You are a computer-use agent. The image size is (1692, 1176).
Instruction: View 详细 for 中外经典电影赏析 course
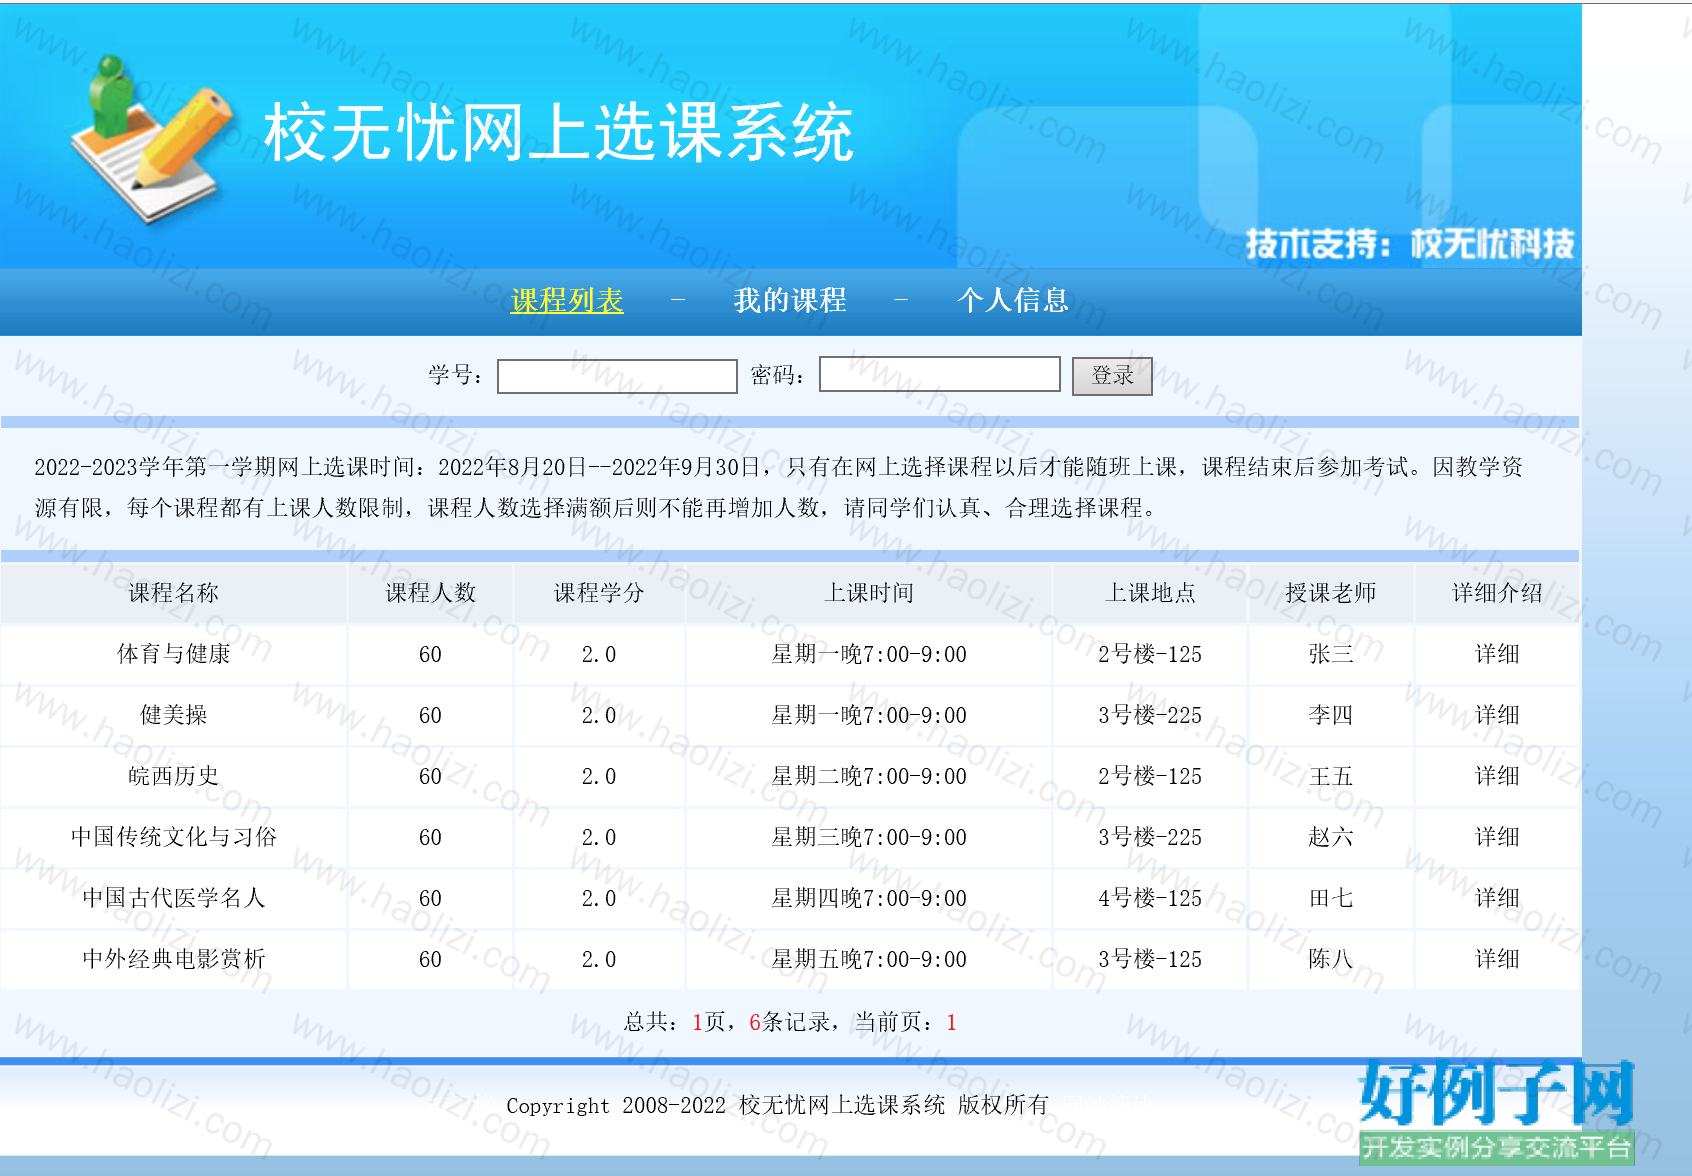tap(1497, 959)
